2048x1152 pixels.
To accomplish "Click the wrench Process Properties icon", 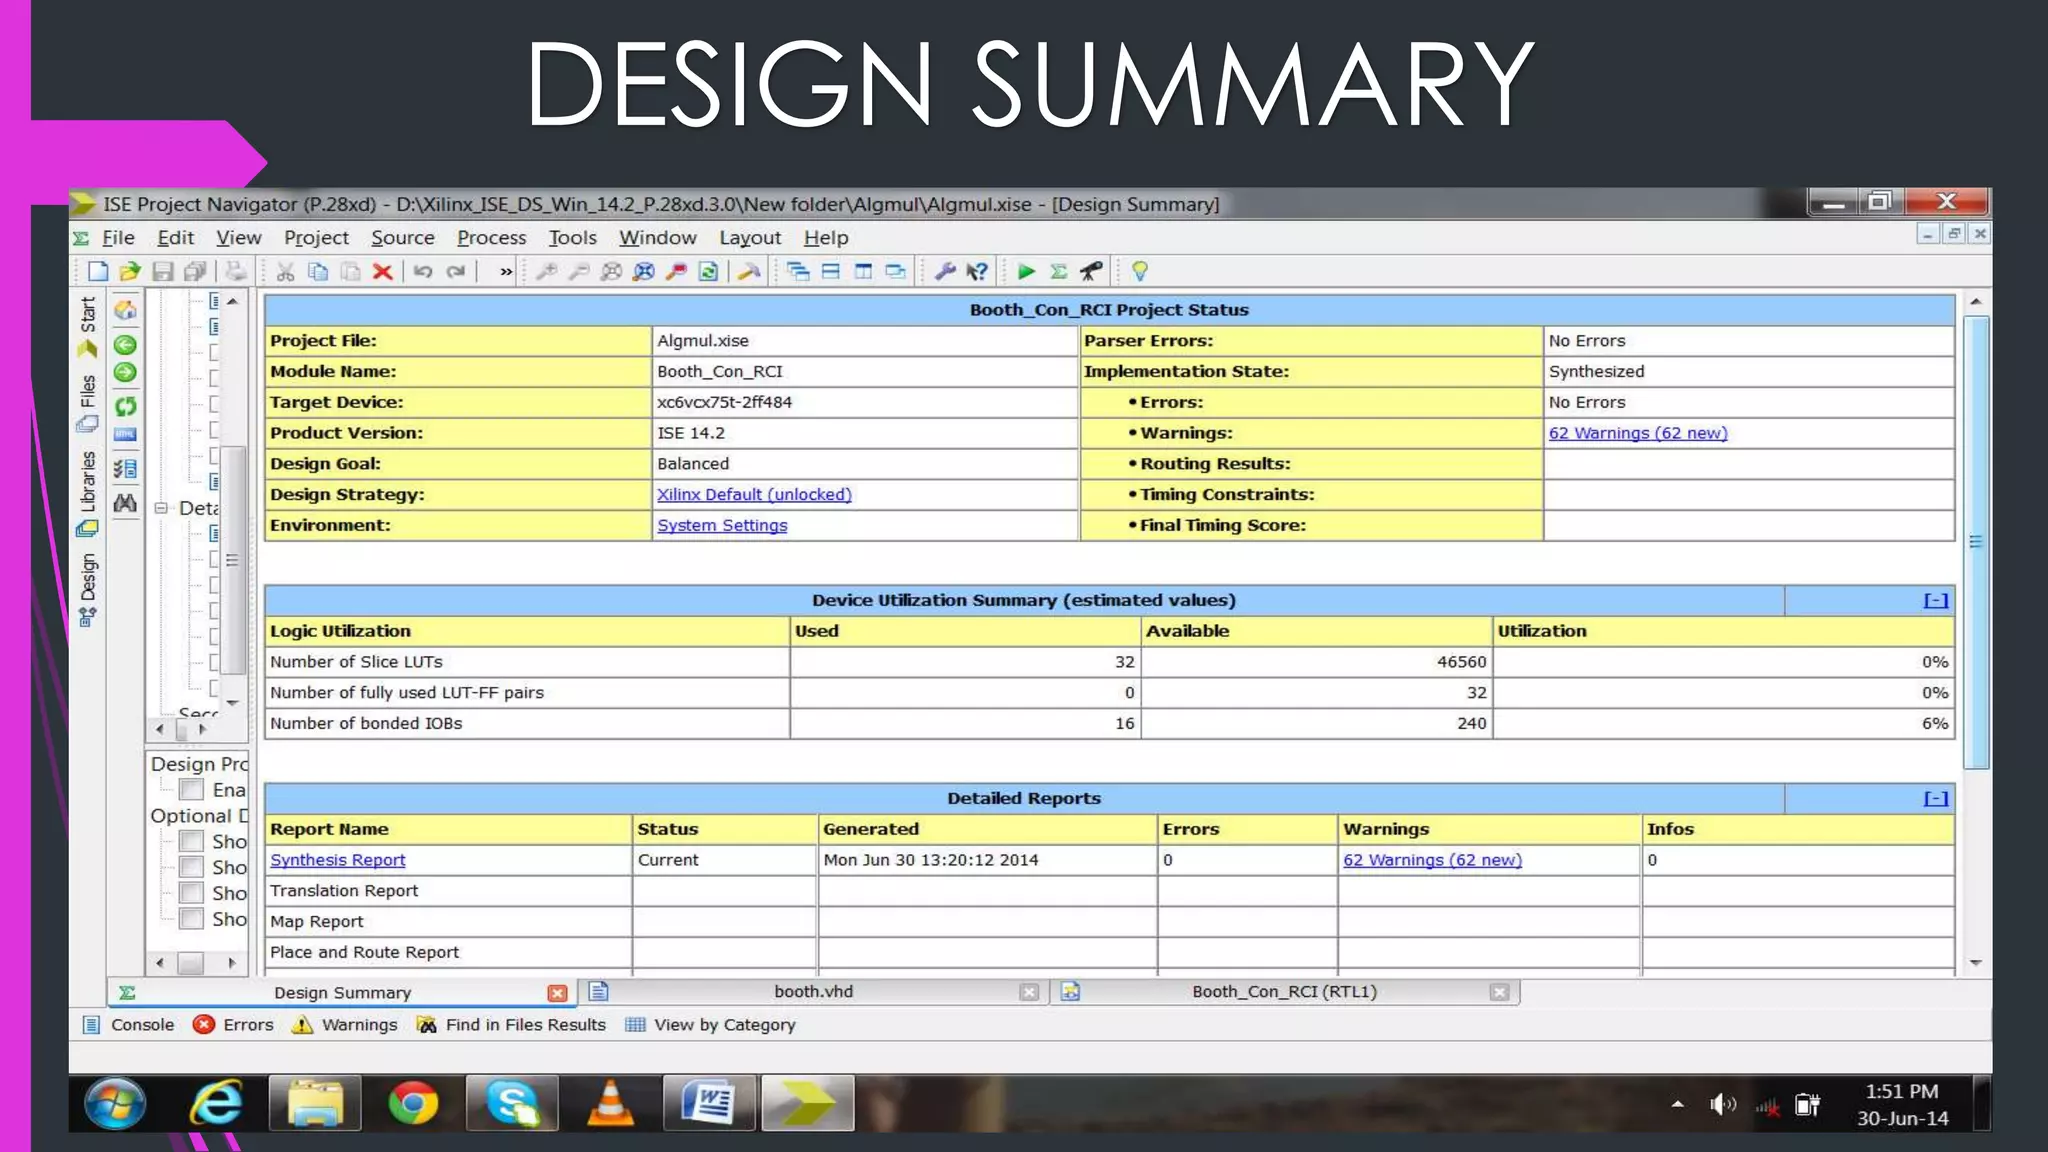I will (945, 271).
